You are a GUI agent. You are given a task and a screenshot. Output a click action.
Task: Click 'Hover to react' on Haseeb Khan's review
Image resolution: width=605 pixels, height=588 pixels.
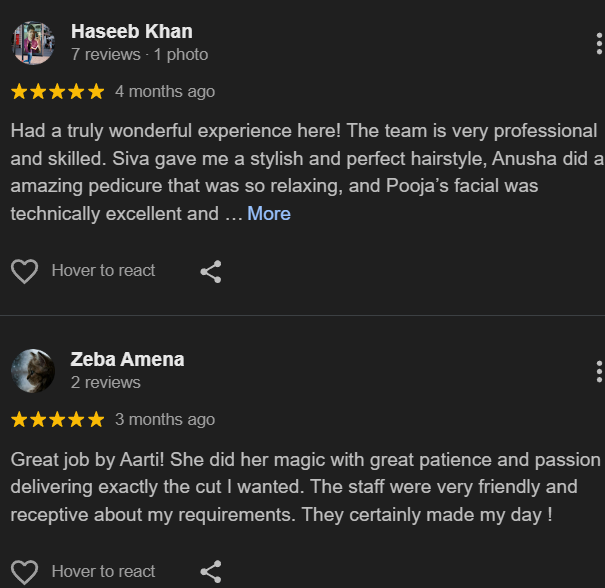tap(103, 270)
